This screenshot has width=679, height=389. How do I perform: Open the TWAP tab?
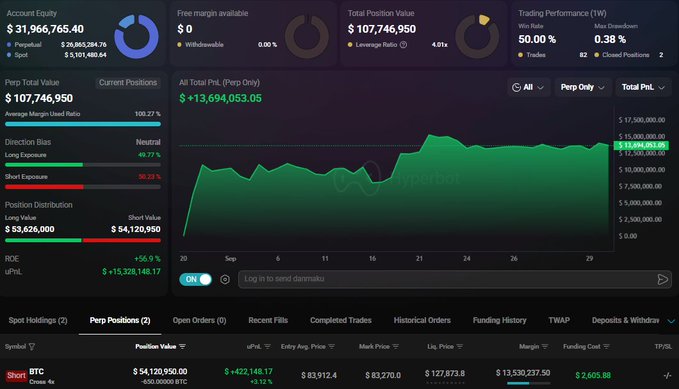[x=559, y=320]
